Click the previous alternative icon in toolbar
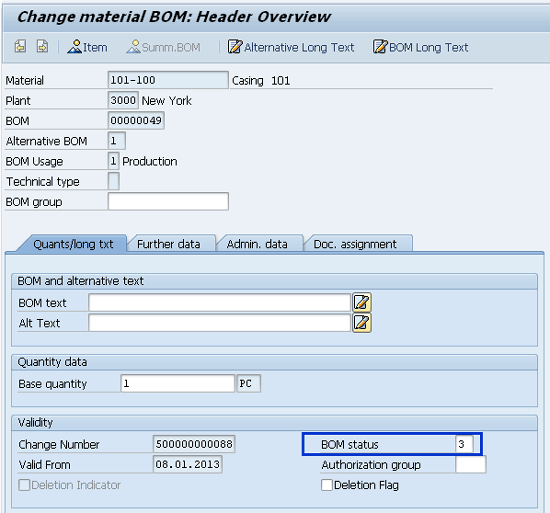 point(20,47)
